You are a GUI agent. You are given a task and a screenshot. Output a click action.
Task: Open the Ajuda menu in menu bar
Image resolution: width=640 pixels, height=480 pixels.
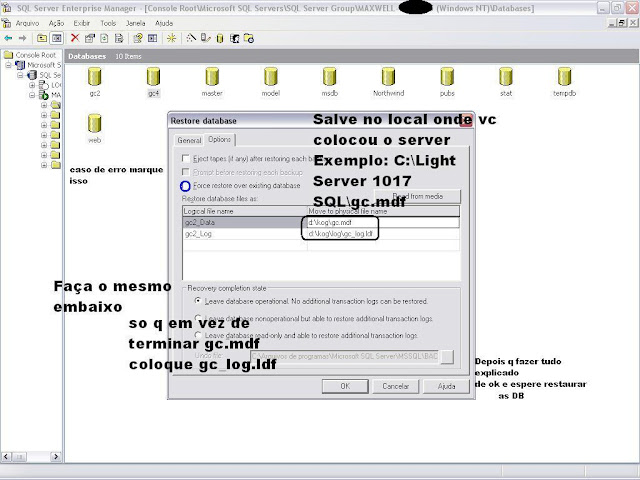[x=164, y=23]
